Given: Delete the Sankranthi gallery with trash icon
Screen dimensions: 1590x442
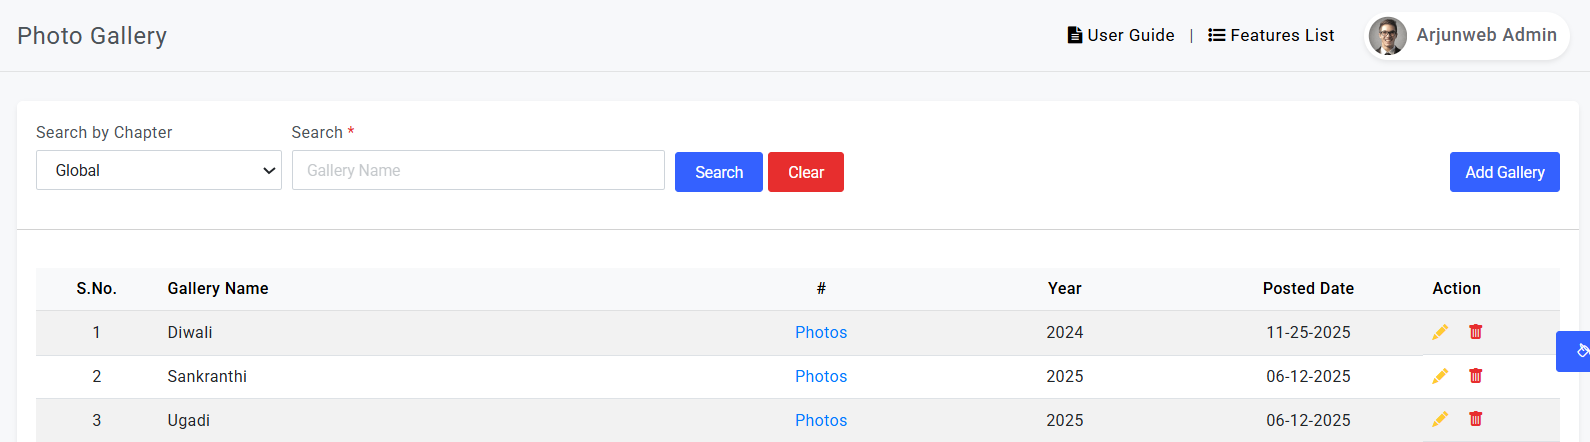Looking at the screenshot, I should pyautogui.click(x=1475, y=376).
